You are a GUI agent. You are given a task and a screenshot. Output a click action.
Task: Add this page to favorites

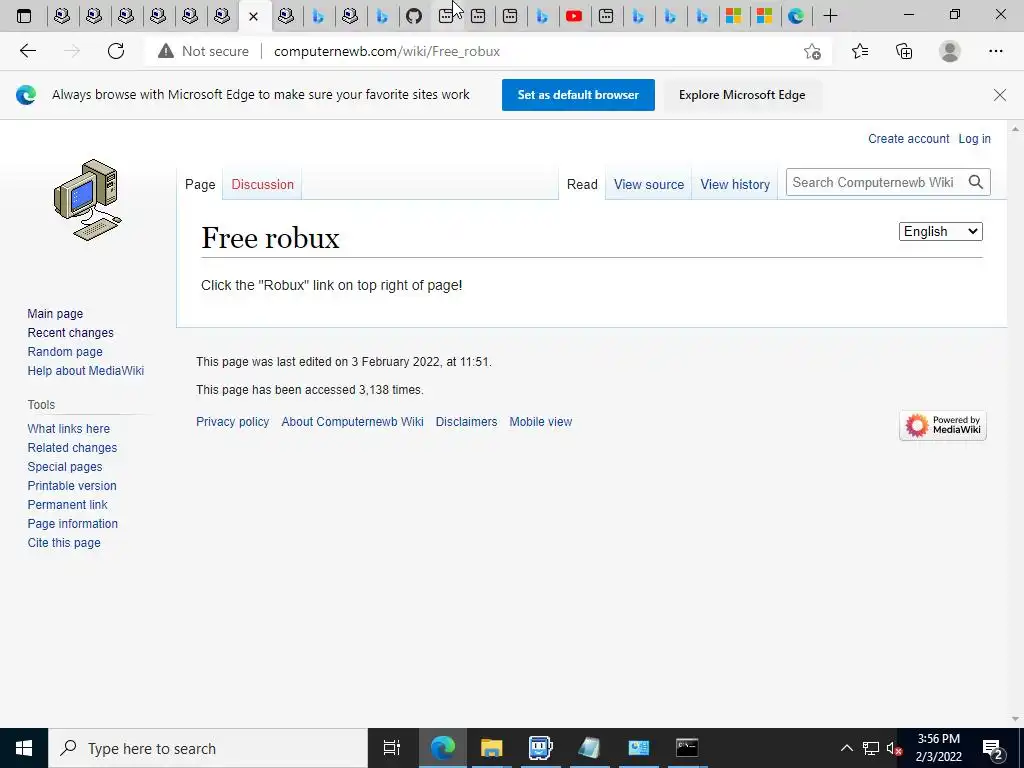pos(812,51)
